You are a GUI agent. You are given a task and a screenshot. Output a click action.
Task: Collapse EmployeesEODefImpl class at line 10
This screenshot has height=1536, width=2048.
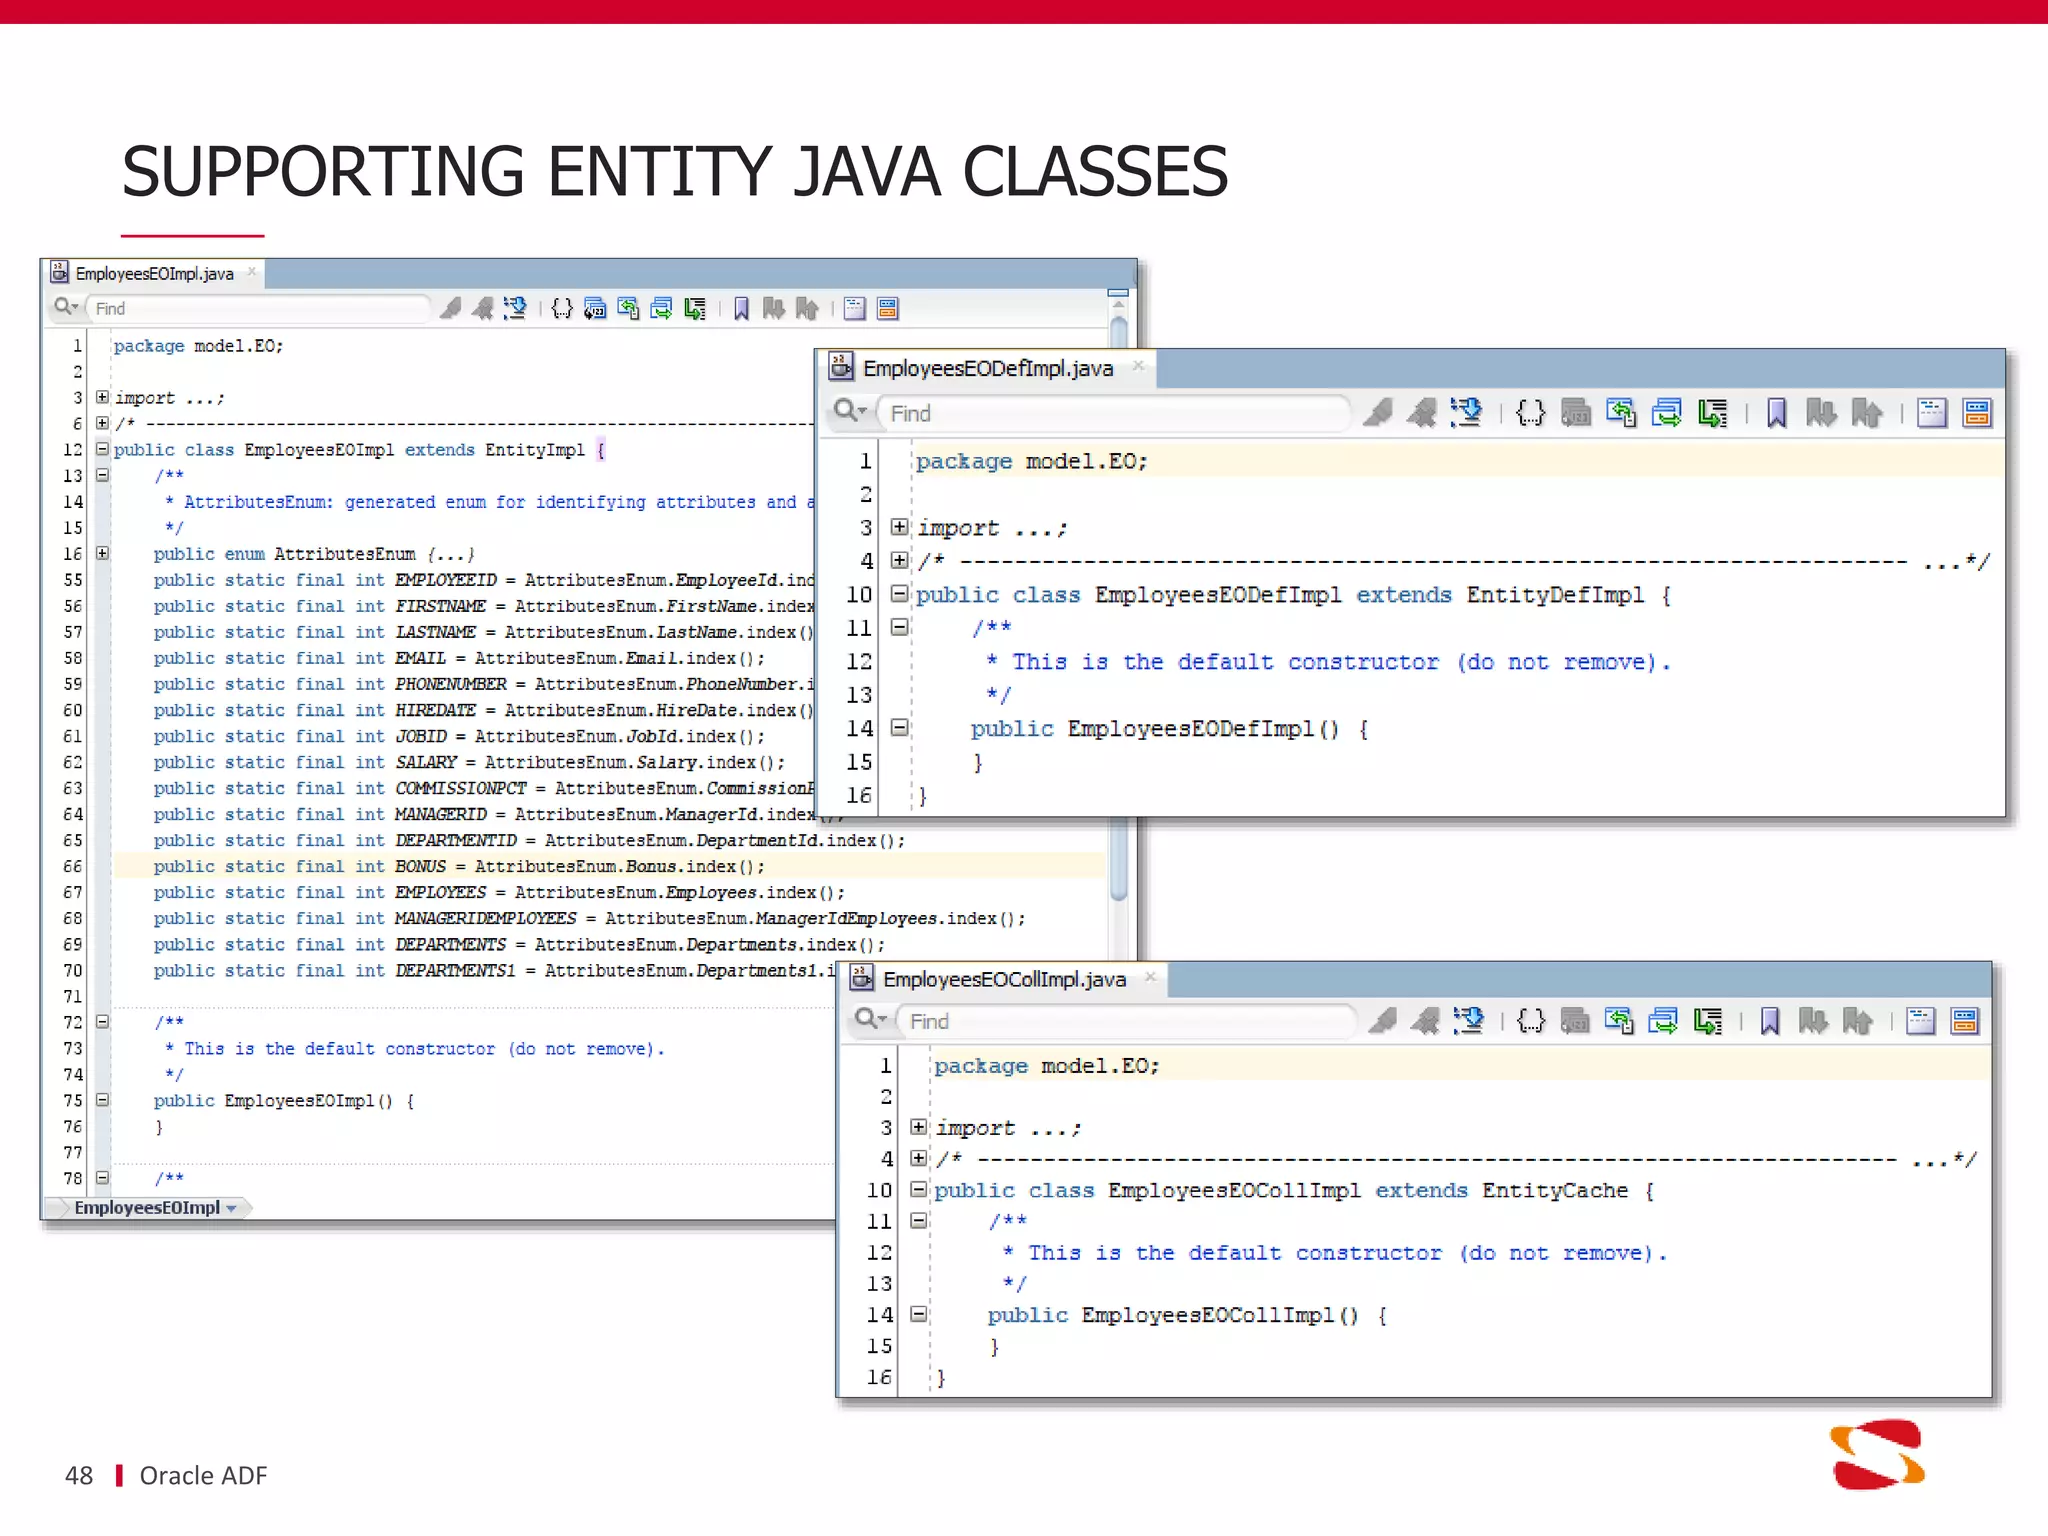coord(899,593)
